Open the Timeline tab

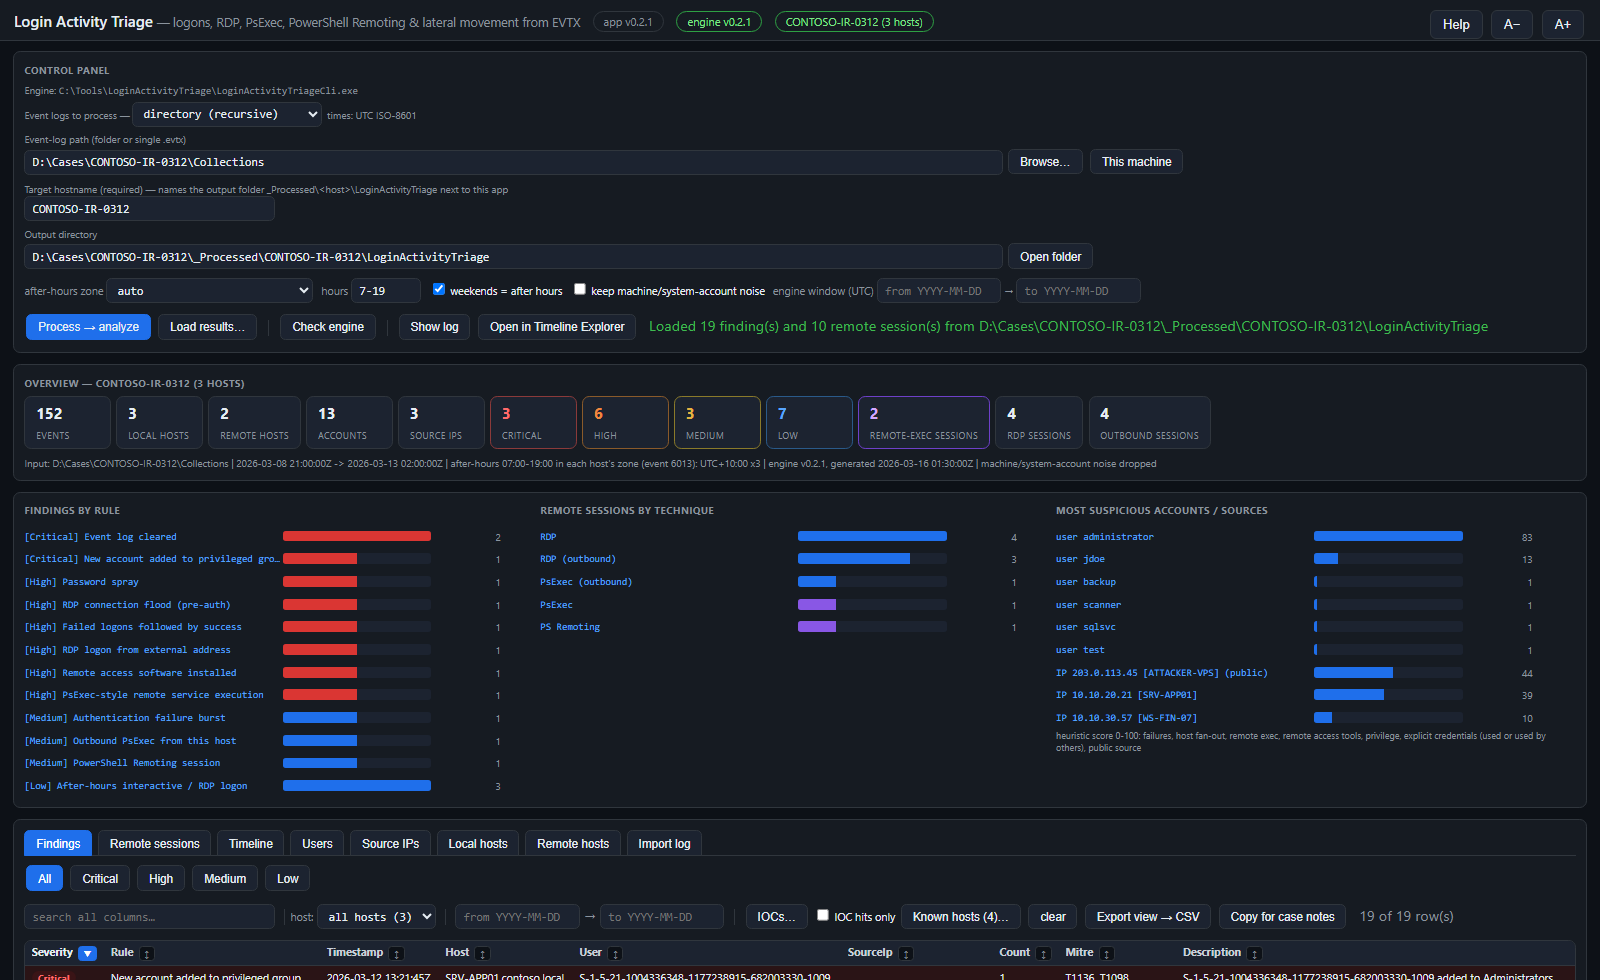[251, 844]
